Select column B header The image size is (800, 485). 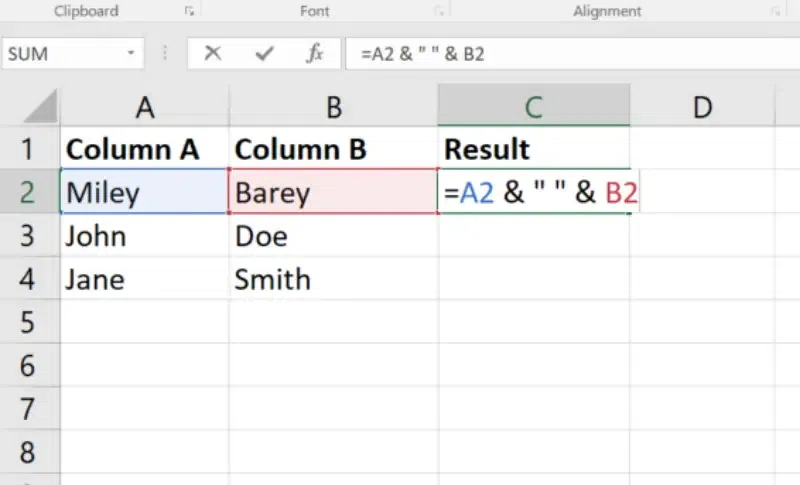coord(333,107)
